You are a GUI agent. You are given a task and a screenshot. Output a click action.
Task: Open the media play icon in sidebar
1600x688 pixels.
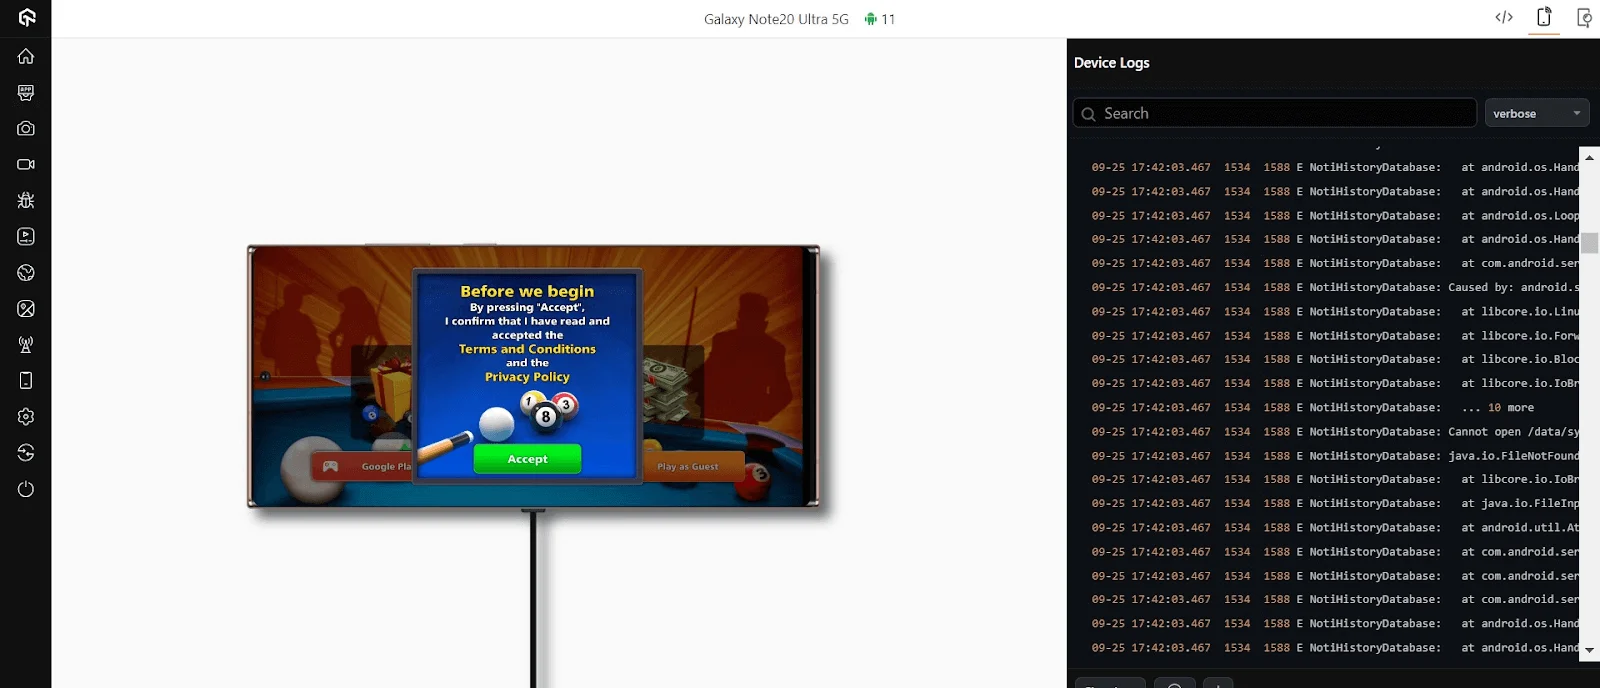[x=26, y=236]
